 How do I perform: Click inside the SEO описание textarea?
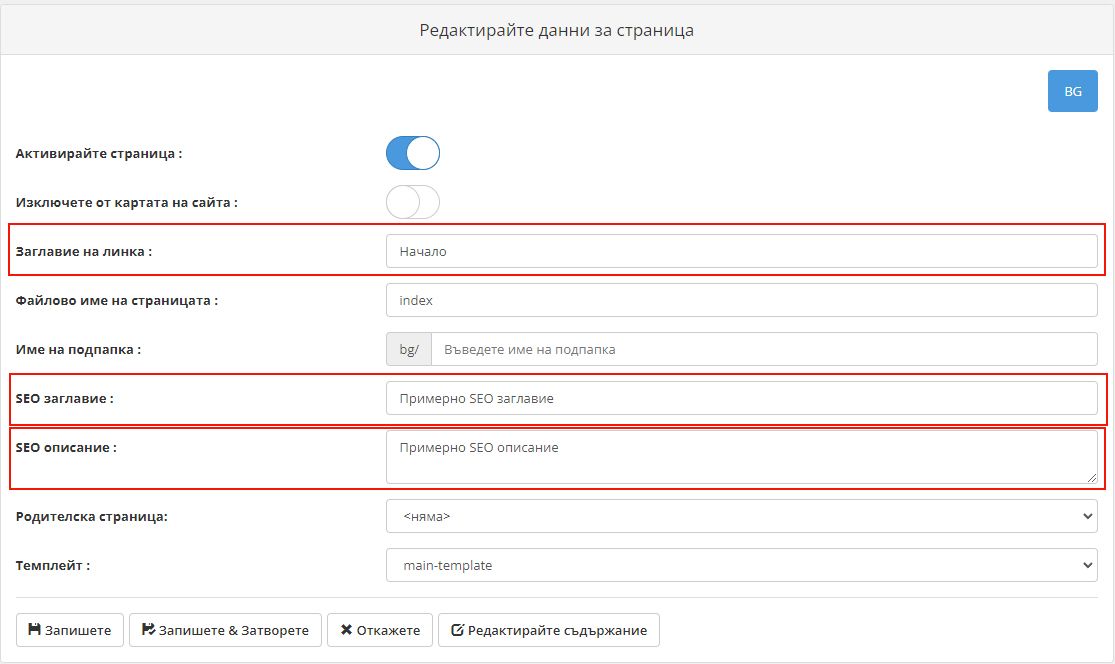(740, 456)
